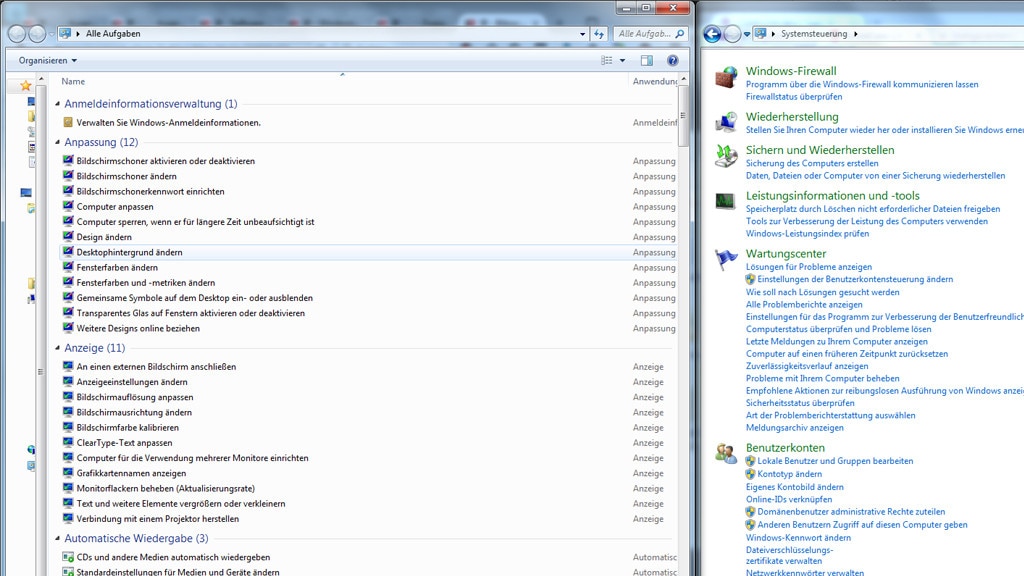Select Bildschirmschonerkennwort einrichten

tap(150, 191)
